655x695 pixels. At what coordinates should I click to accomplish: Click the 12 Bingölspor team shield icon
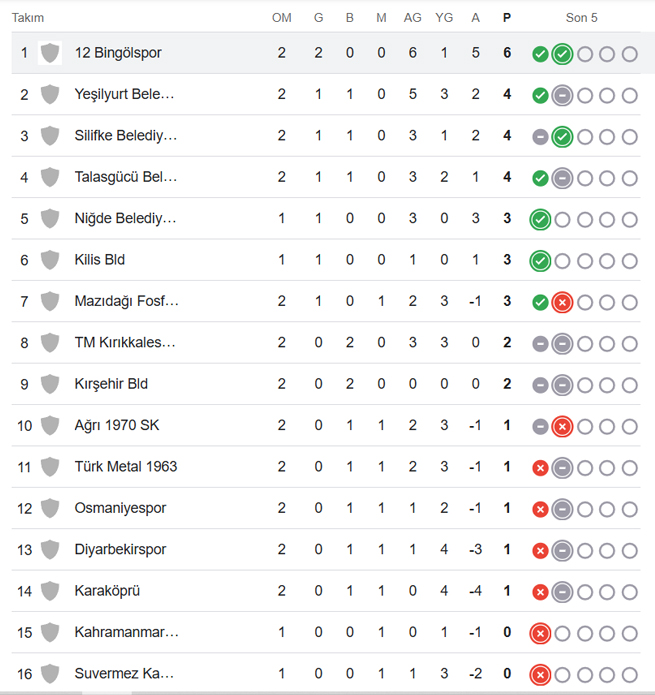coord(50,53)
